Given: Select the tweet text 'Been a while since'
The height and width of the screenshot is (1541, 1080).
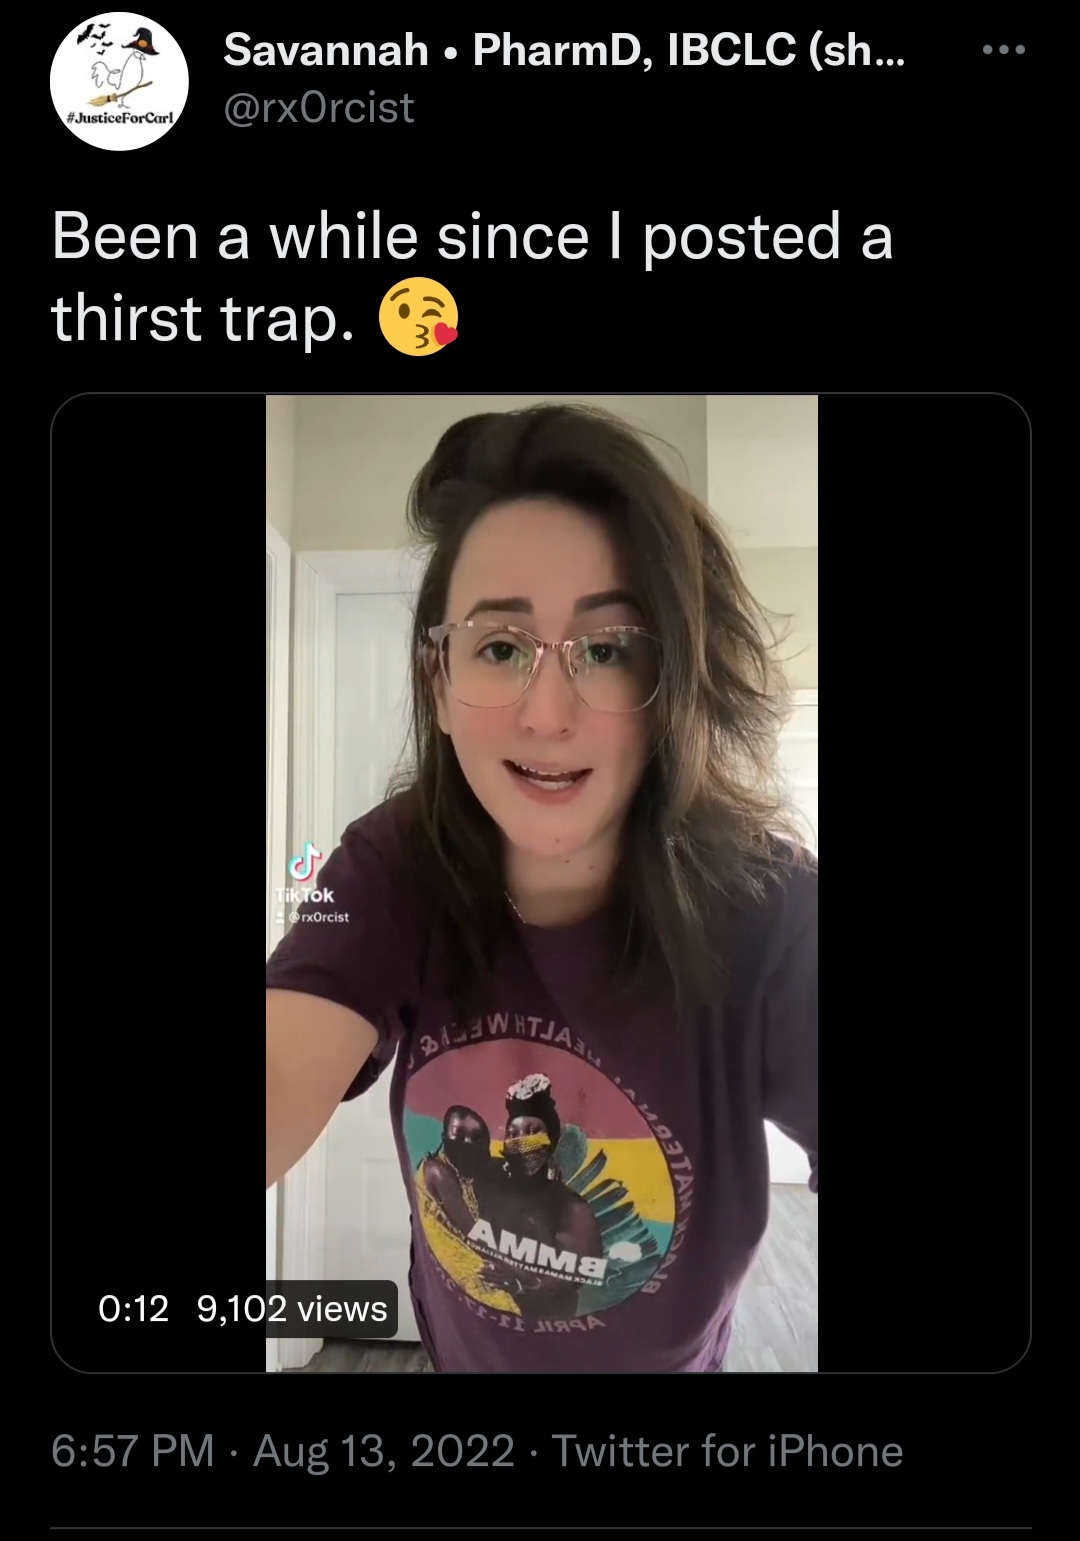Looking at the screenshot, I should pos(320,237).
